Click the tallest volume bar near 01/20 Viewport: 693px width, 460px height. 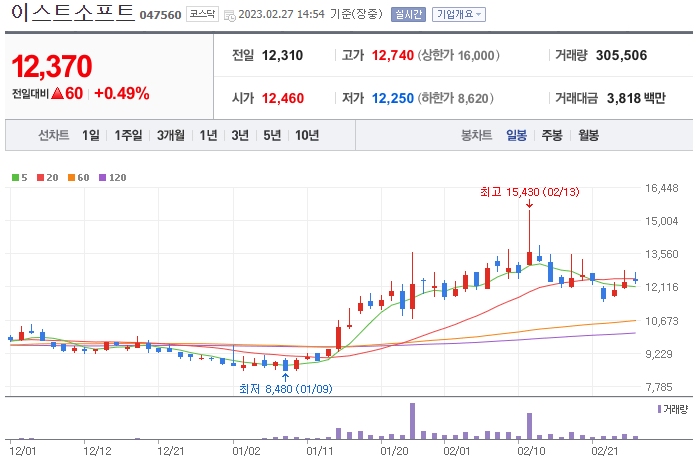tap(412, 421)
